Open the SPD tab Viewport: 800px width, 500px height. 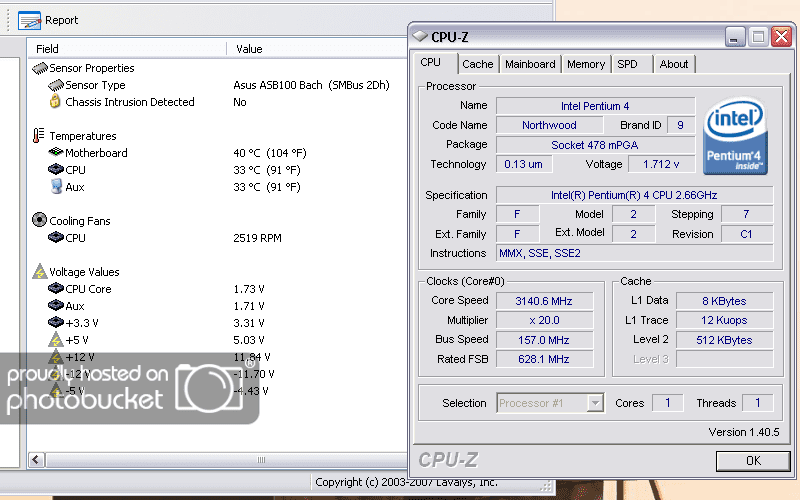click(x=632, y=64)
